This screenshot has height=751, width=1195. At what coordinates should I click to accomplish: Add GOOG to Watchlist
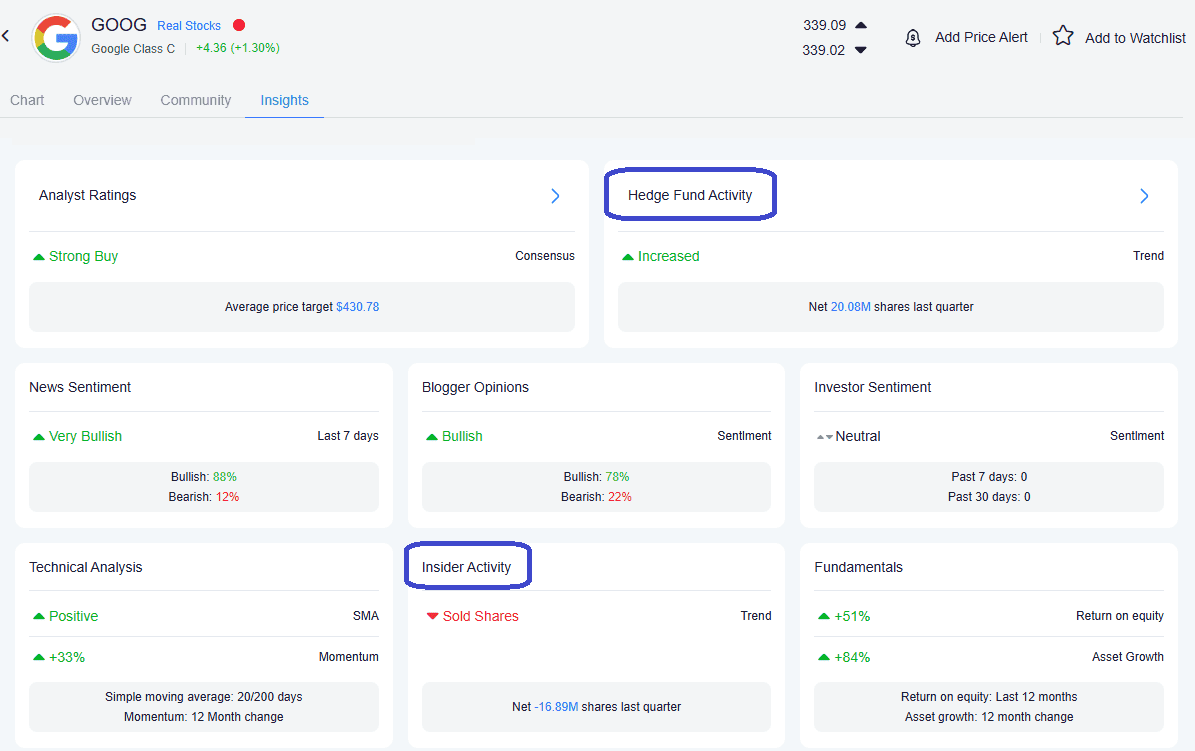1135,38
